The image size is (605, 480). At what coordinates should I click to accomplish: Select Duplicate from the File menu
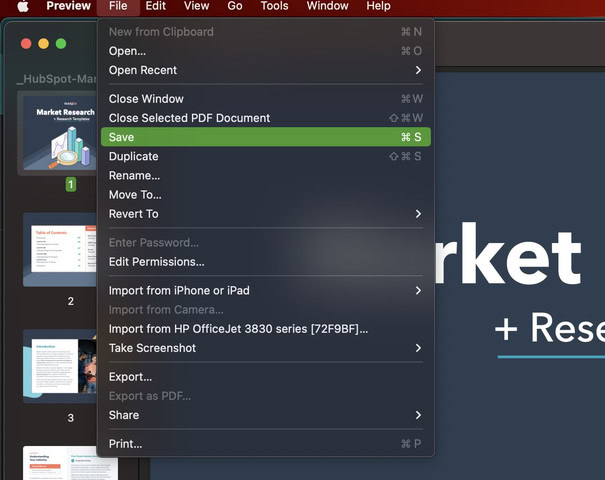[x=265, y=156]
